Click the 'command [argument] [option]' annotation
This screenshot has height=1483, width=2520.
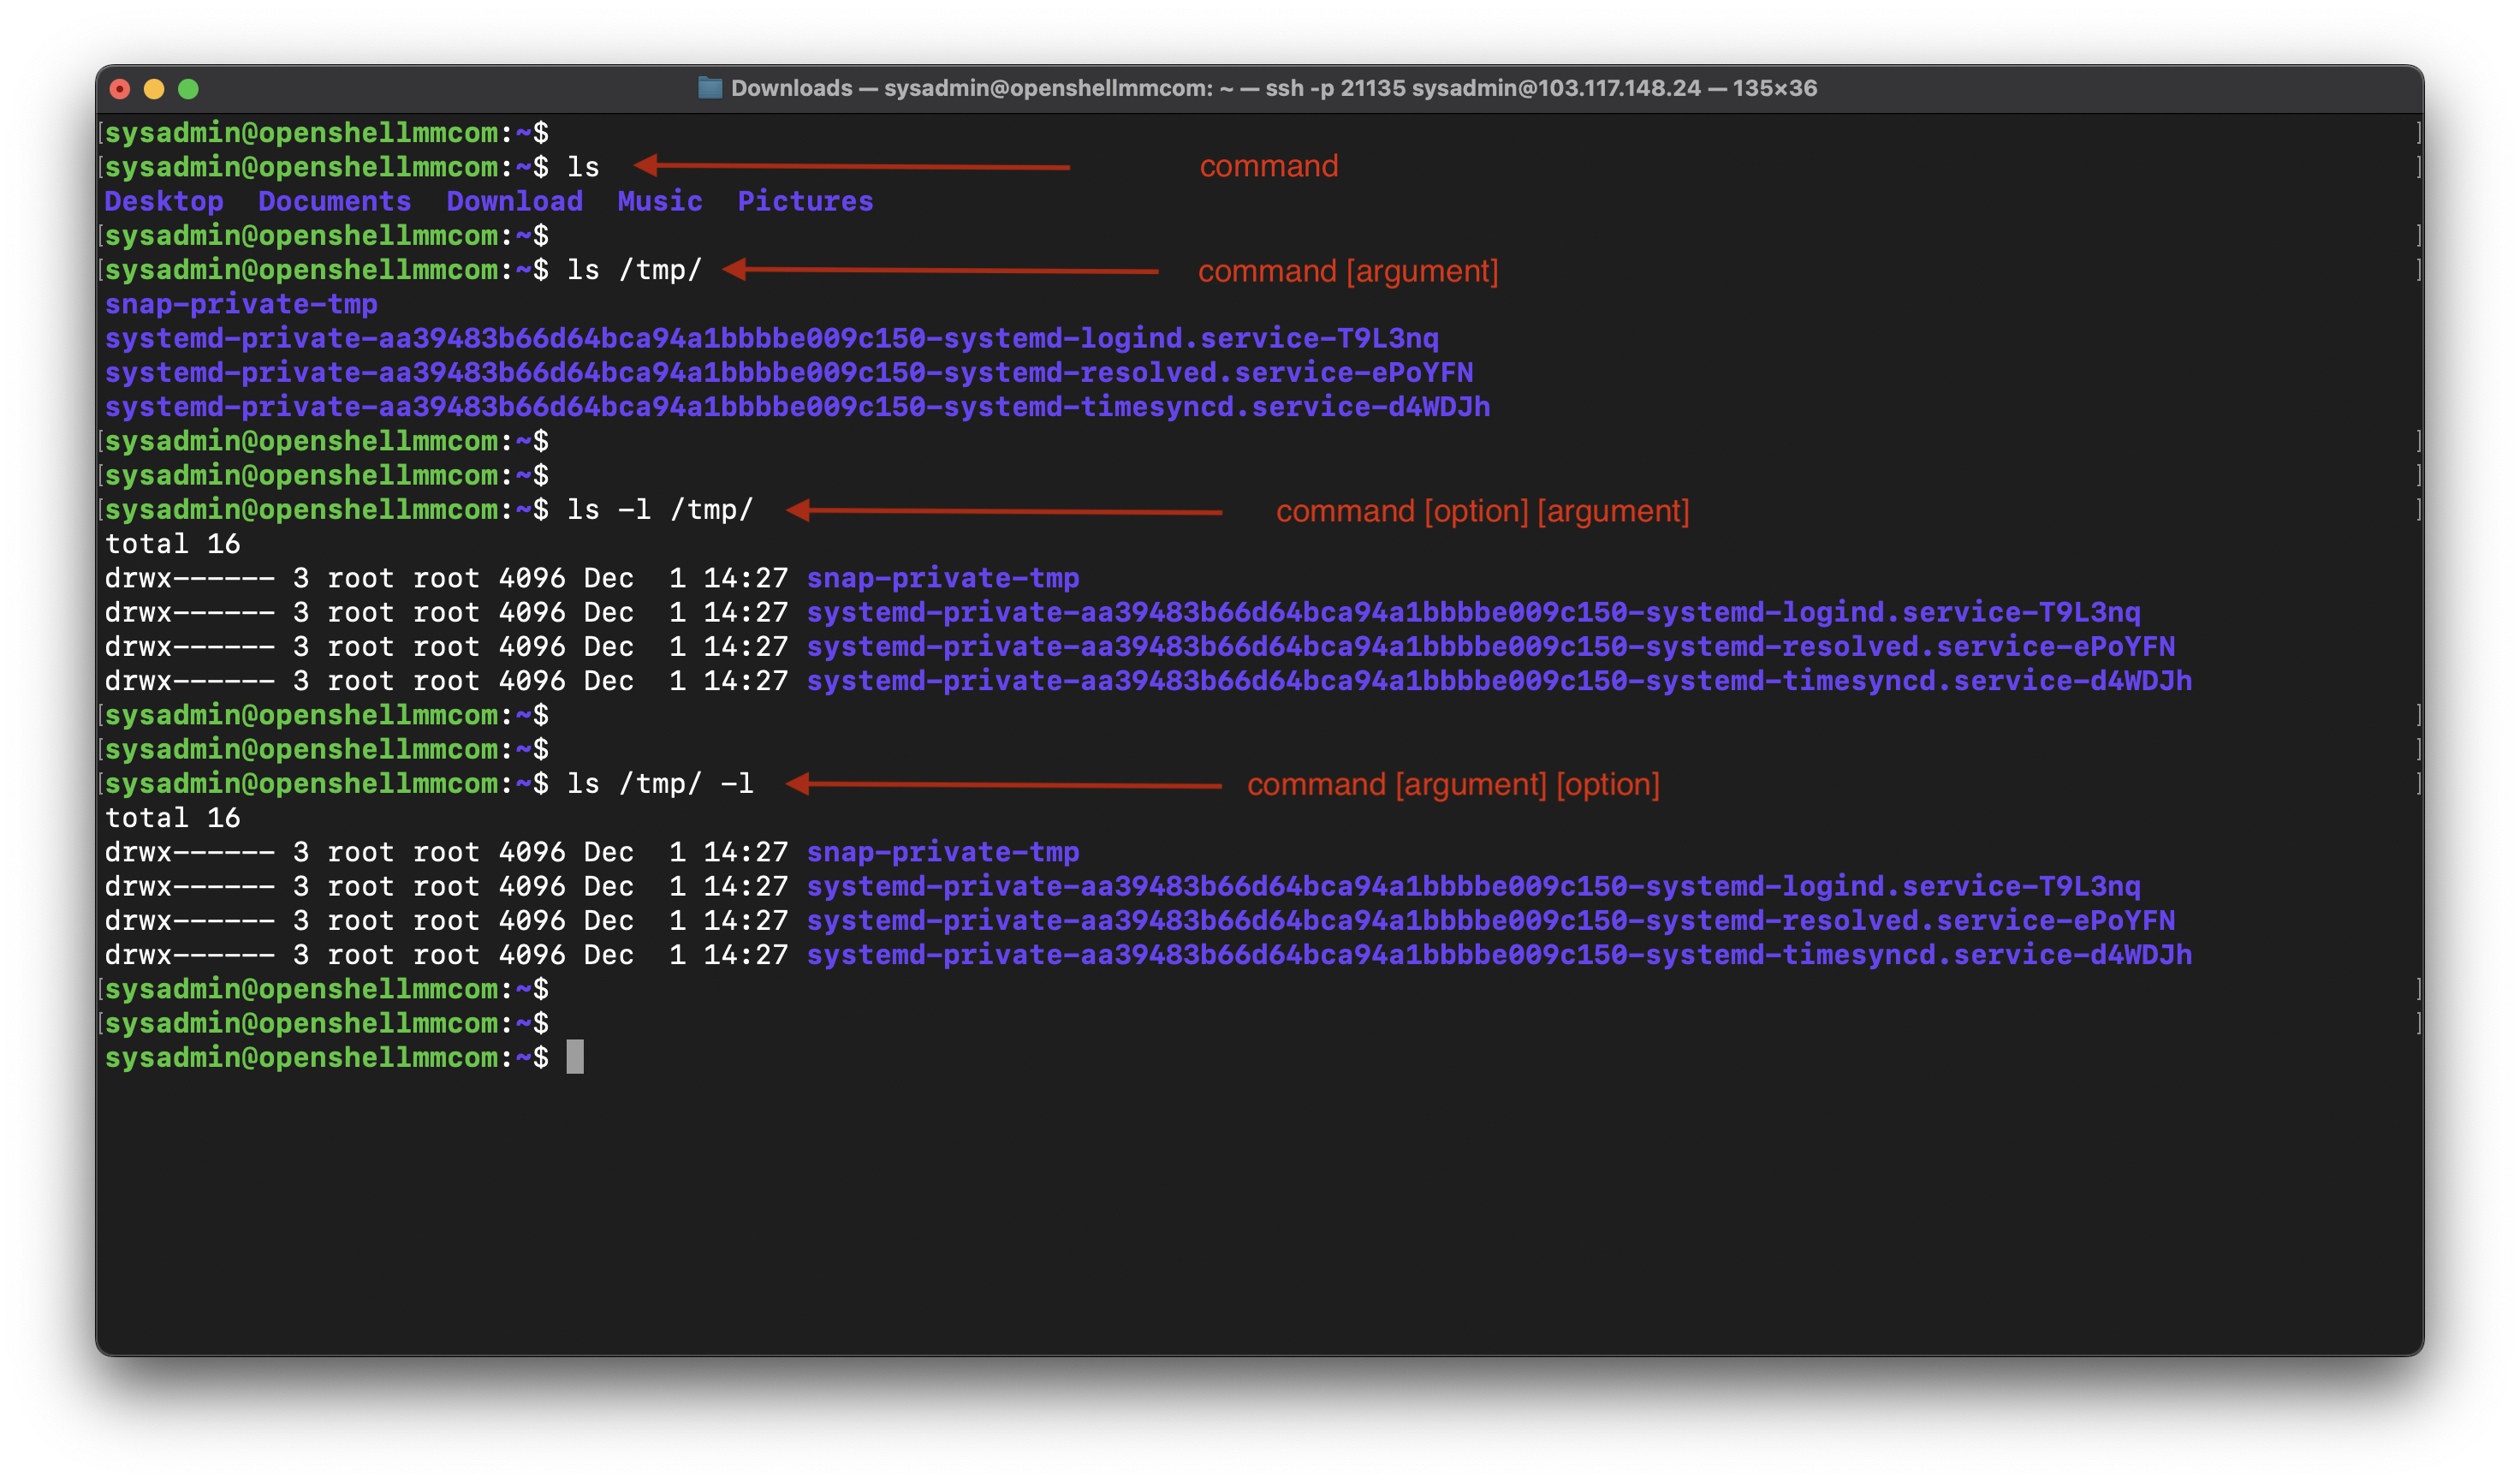coord(1452,784)
